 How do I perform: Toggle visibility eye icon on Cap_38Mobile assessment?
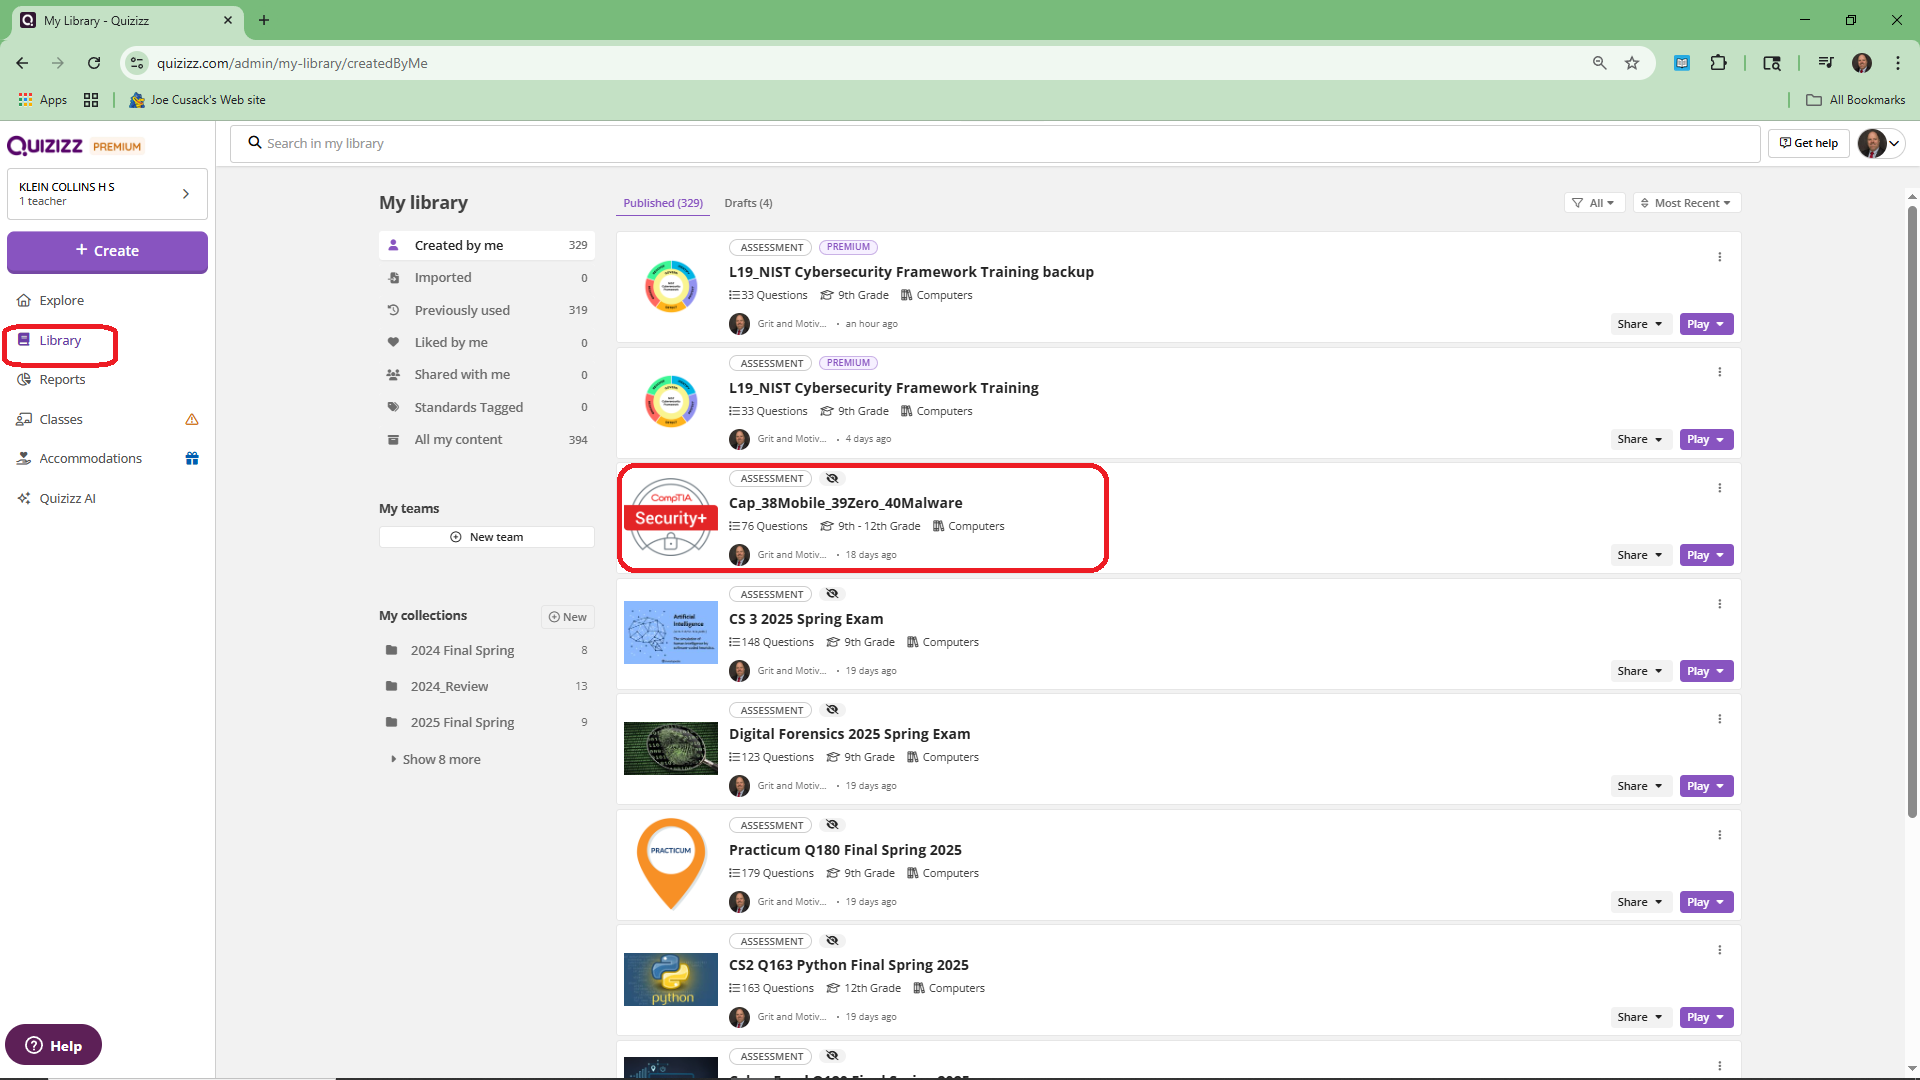click(832, 479)
